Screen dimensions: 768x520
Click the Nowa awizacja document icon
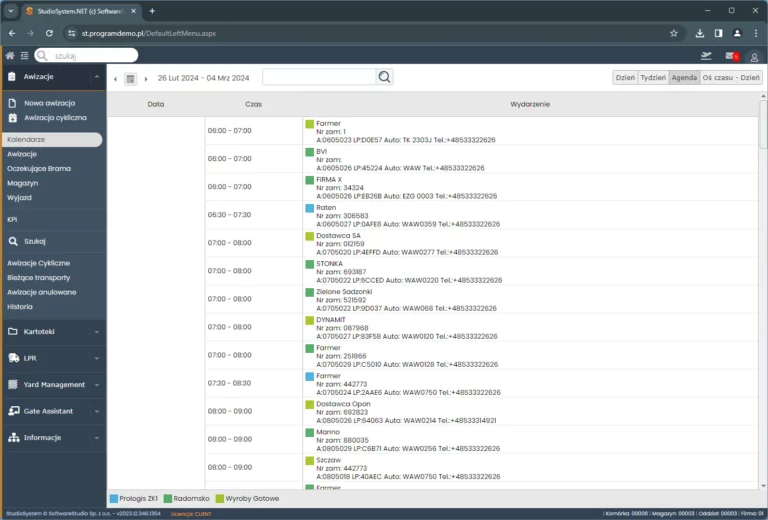[13, 103]
